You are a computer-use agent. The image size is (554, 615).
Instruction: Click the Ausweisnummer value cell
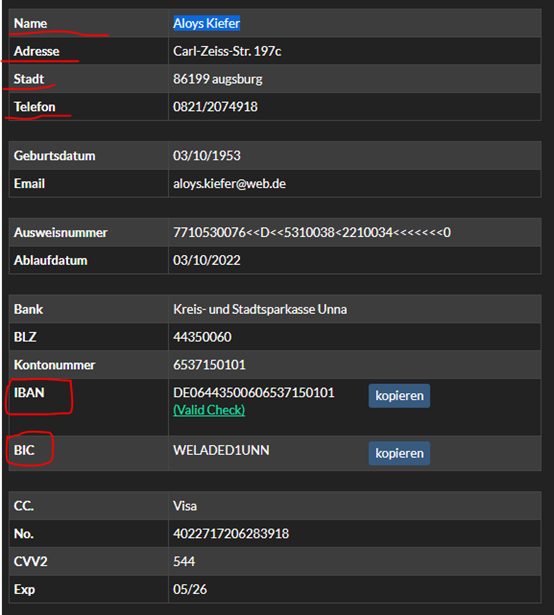coord(355,232)
